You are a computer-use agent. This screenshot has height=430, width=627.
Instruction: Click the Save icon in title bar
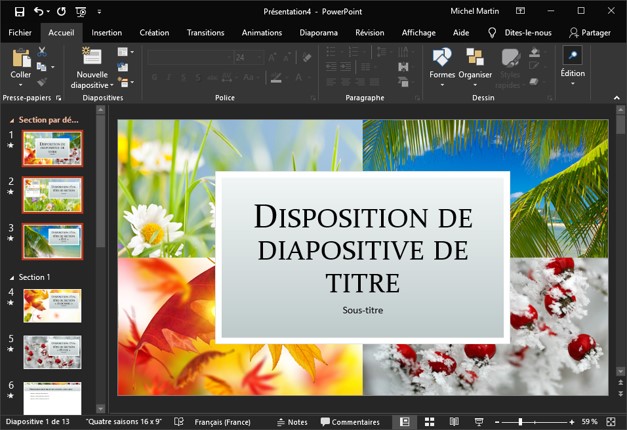pos(17,11)
